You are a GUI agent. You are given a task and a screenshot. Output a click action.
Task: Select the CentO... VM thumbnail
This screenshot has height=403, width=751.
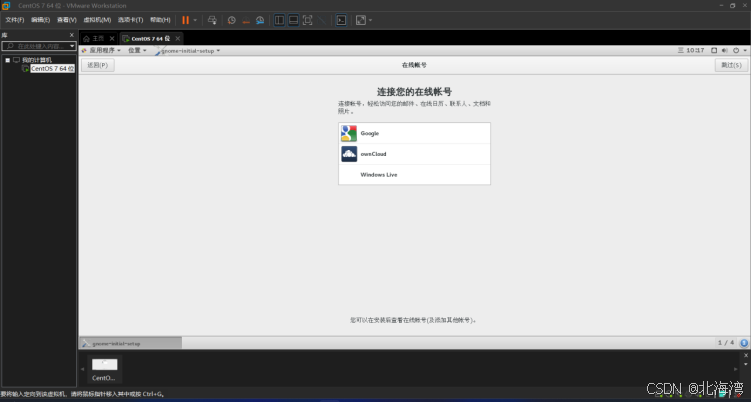(x=104, y=369)
